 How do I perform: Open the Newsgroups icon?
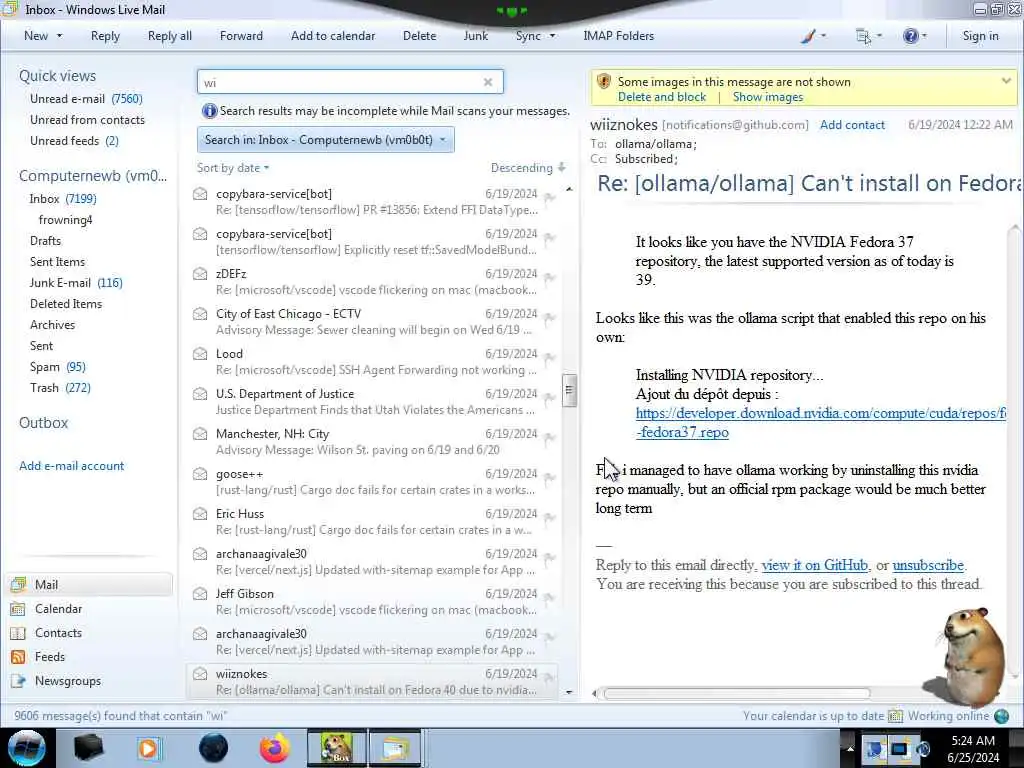(18, 681)
